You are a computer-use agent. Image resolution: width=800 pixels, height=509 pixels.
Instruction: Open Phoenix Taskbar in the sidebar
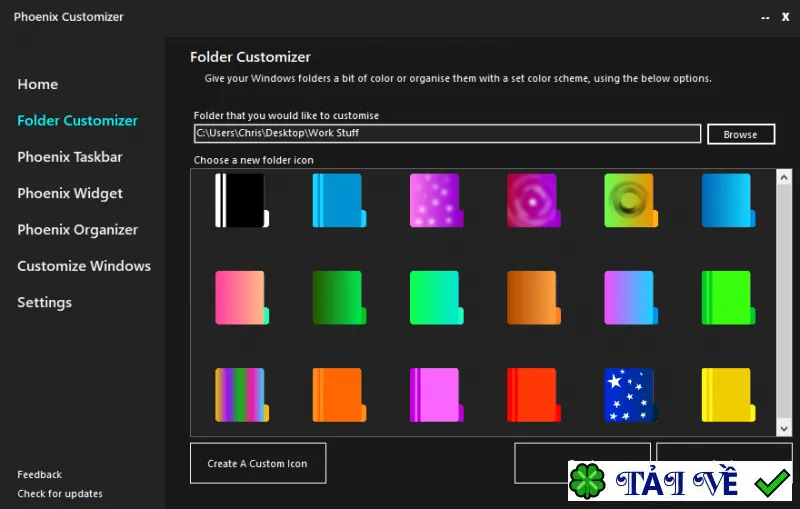coord(70,157)
